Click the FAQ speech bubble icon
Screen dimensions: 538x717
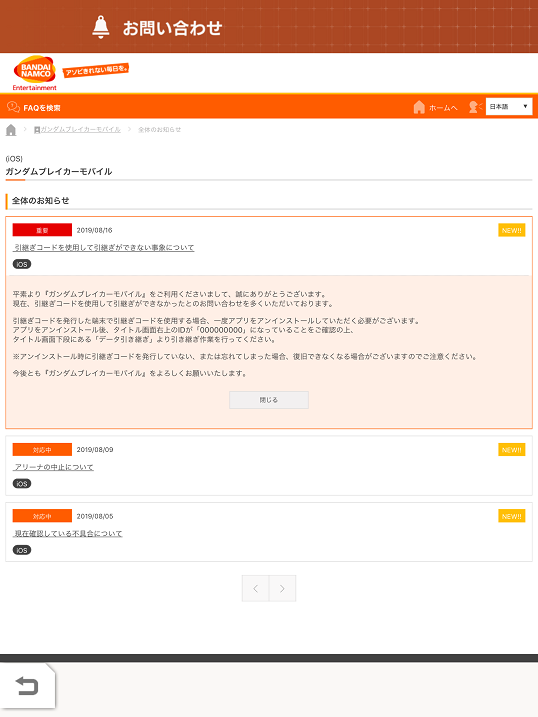click(x=13, y=107)
